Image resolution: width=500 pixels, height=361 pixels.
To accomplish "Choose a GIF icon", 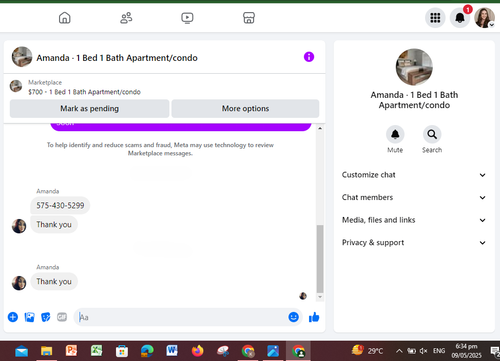I will (62, 317).
